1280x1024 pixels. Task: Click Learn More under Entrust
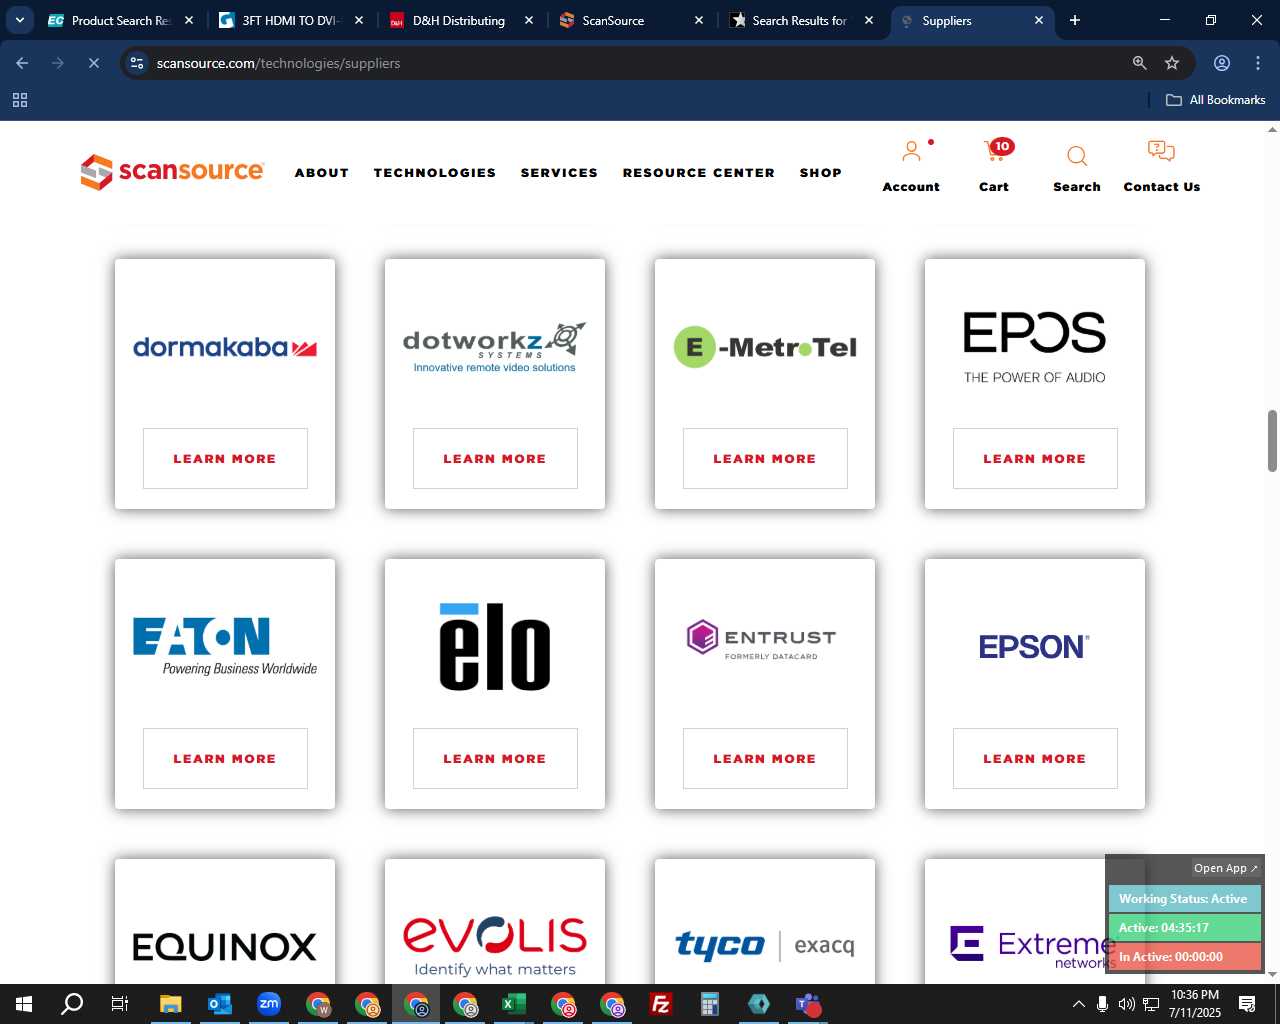765,759
